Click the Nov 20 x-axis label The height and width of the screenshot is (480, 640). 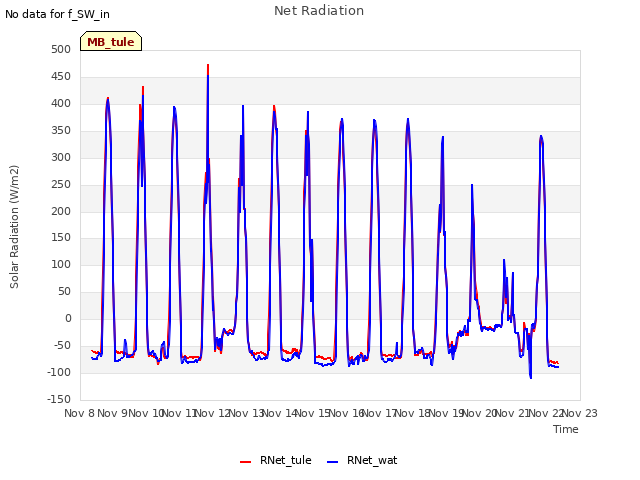click(480, 413)
